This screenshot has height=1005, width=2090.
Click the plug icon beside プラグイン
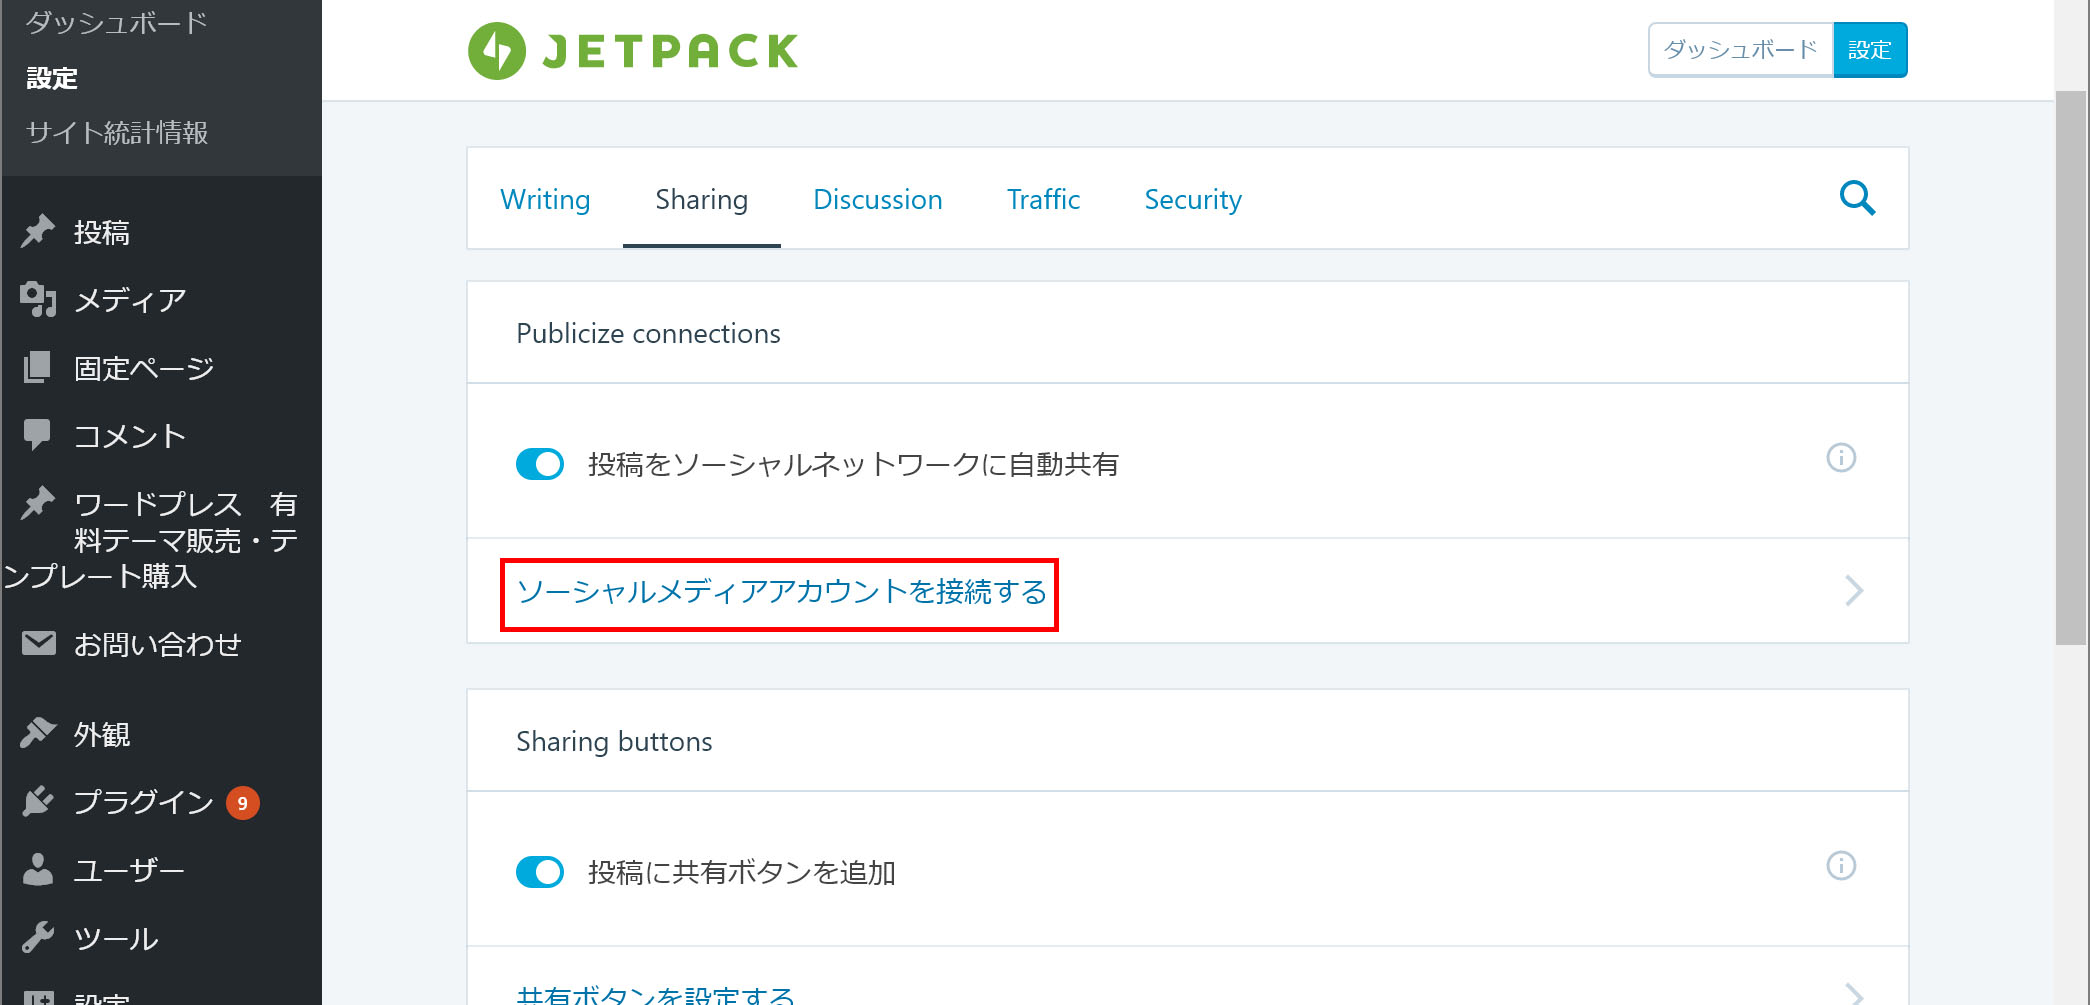click(38, 801)
